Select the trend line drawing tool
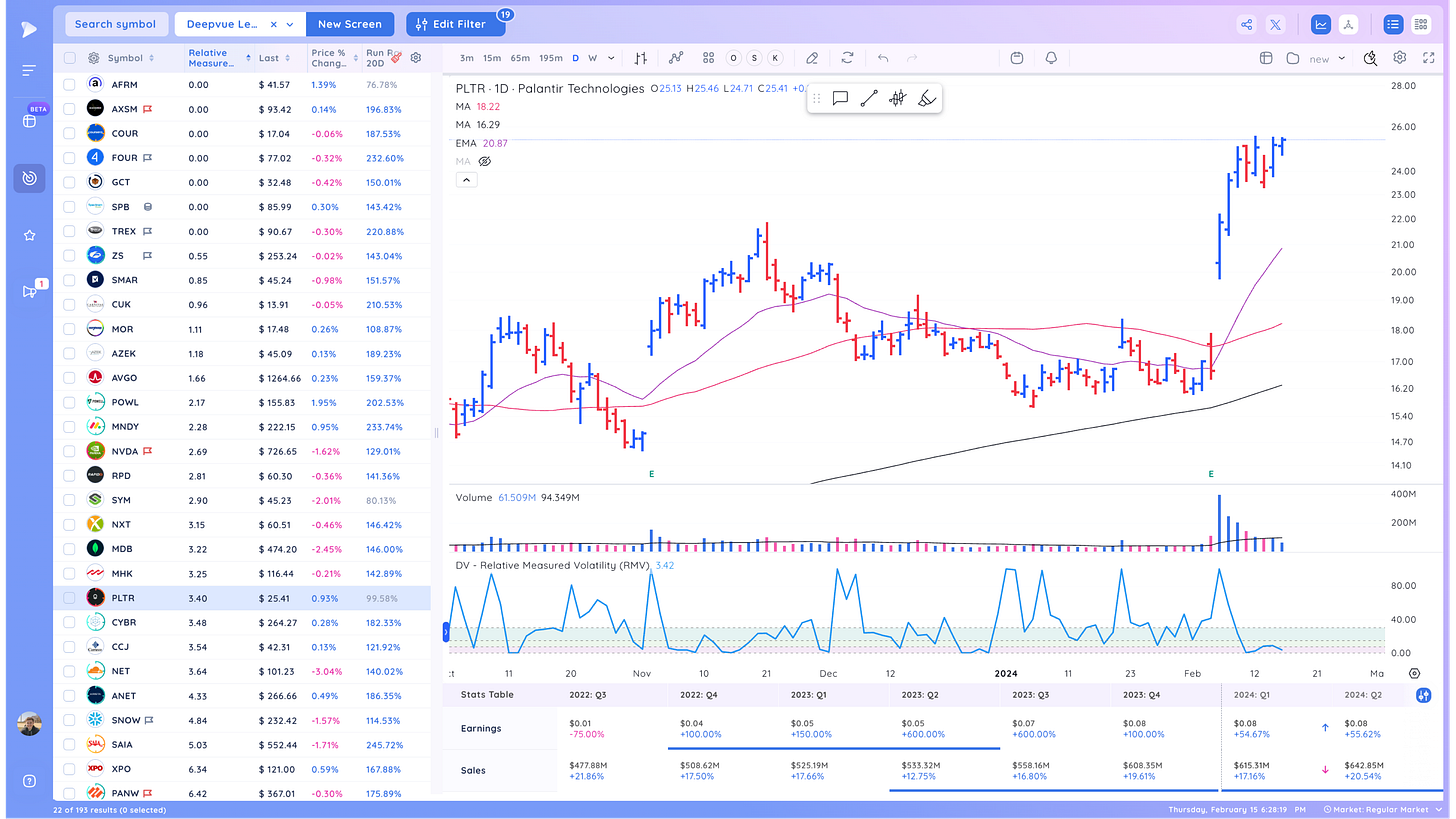The height and width of the screenshot is (819, 1456). click(x=869, y=98)
